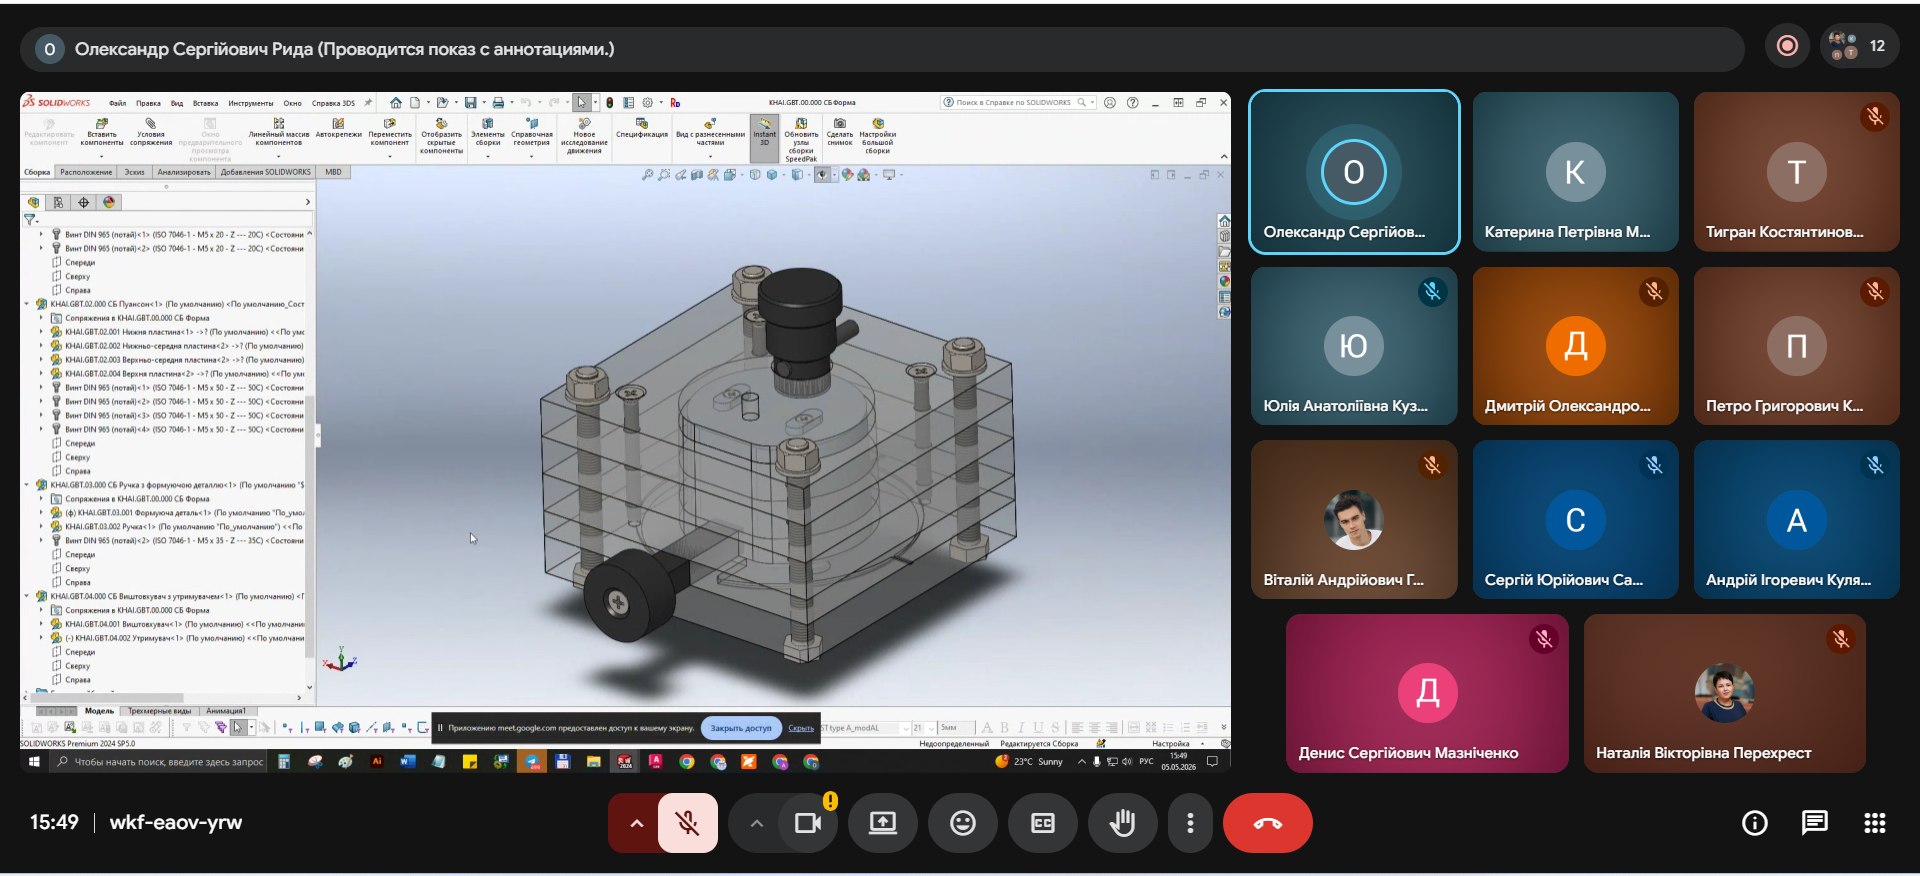Click Insert Components (Вставить компоненты) tool
The width and height of the screenshot is (1920, 876).
click(x=101, y=132)
